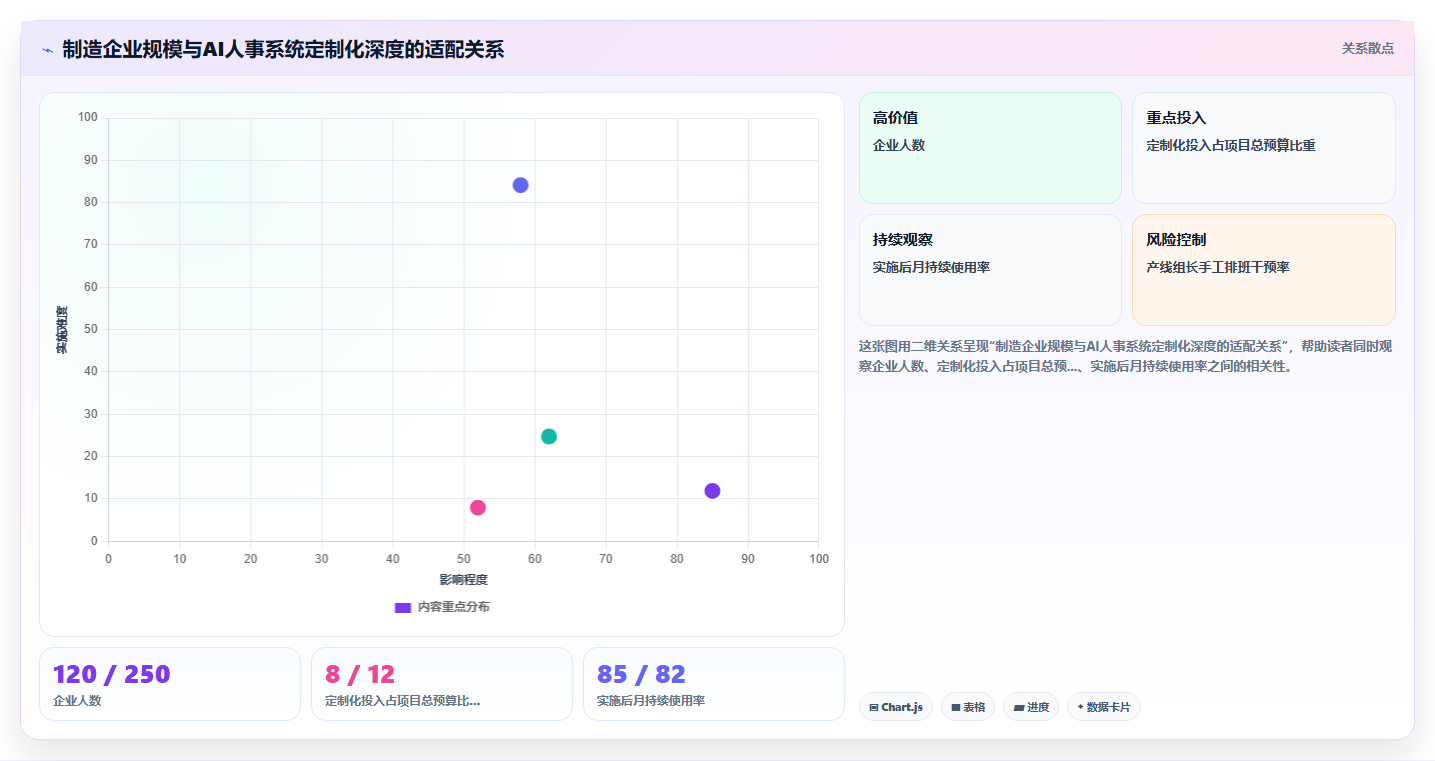This screenshot has width=1435, height=761.
Task: Click the 进度 tag
Action: tap(1031, 707)
